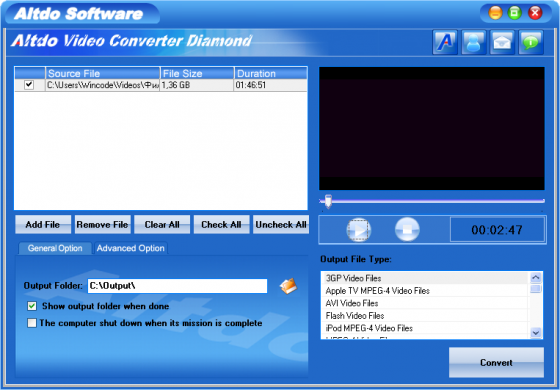The height and width of the screenshot is (390, 560).
Task: Stop the video preview playback
Action: tap(407, 230)
